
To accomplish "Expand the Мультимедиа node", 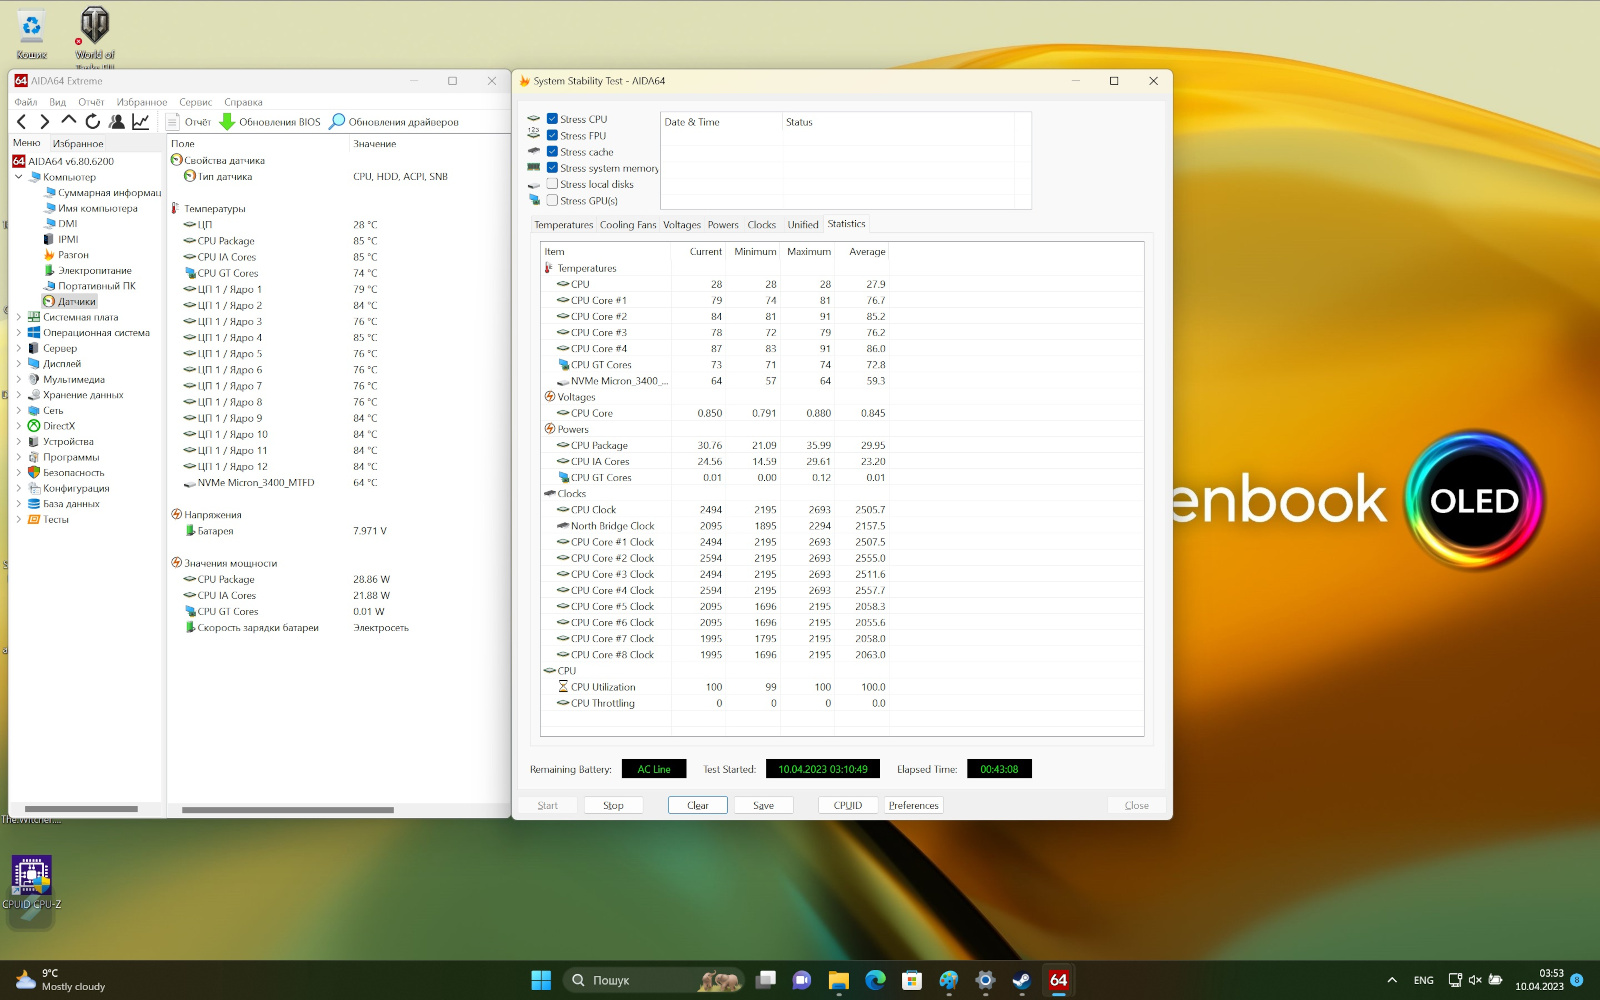I will click(x=18, y=379).
